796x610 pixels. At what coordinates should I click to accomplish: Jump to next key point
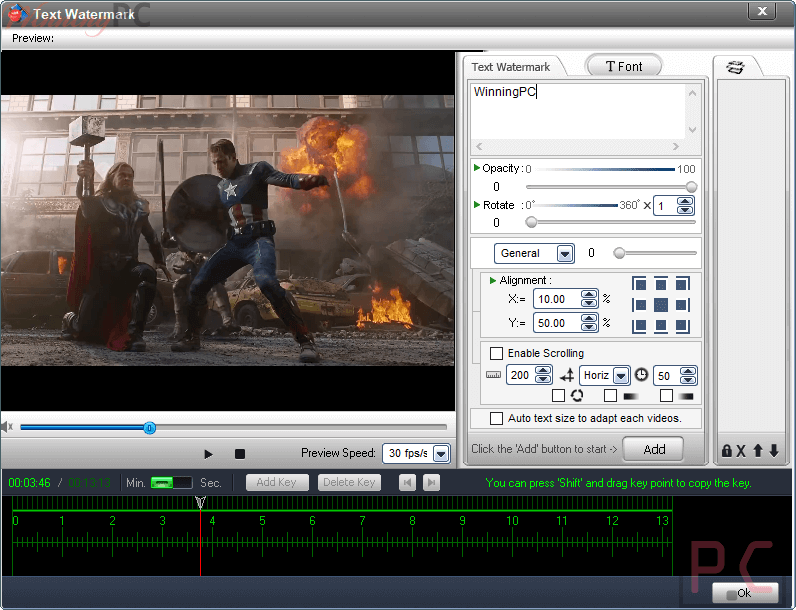click(x=432, y=482)
